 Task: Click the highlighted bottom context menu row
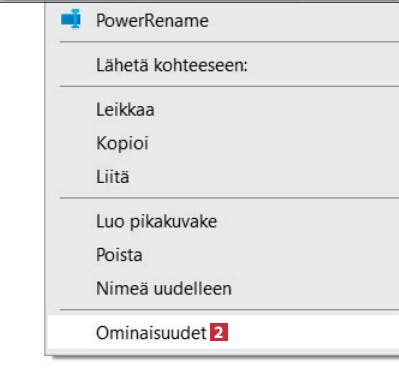point(223,332)
